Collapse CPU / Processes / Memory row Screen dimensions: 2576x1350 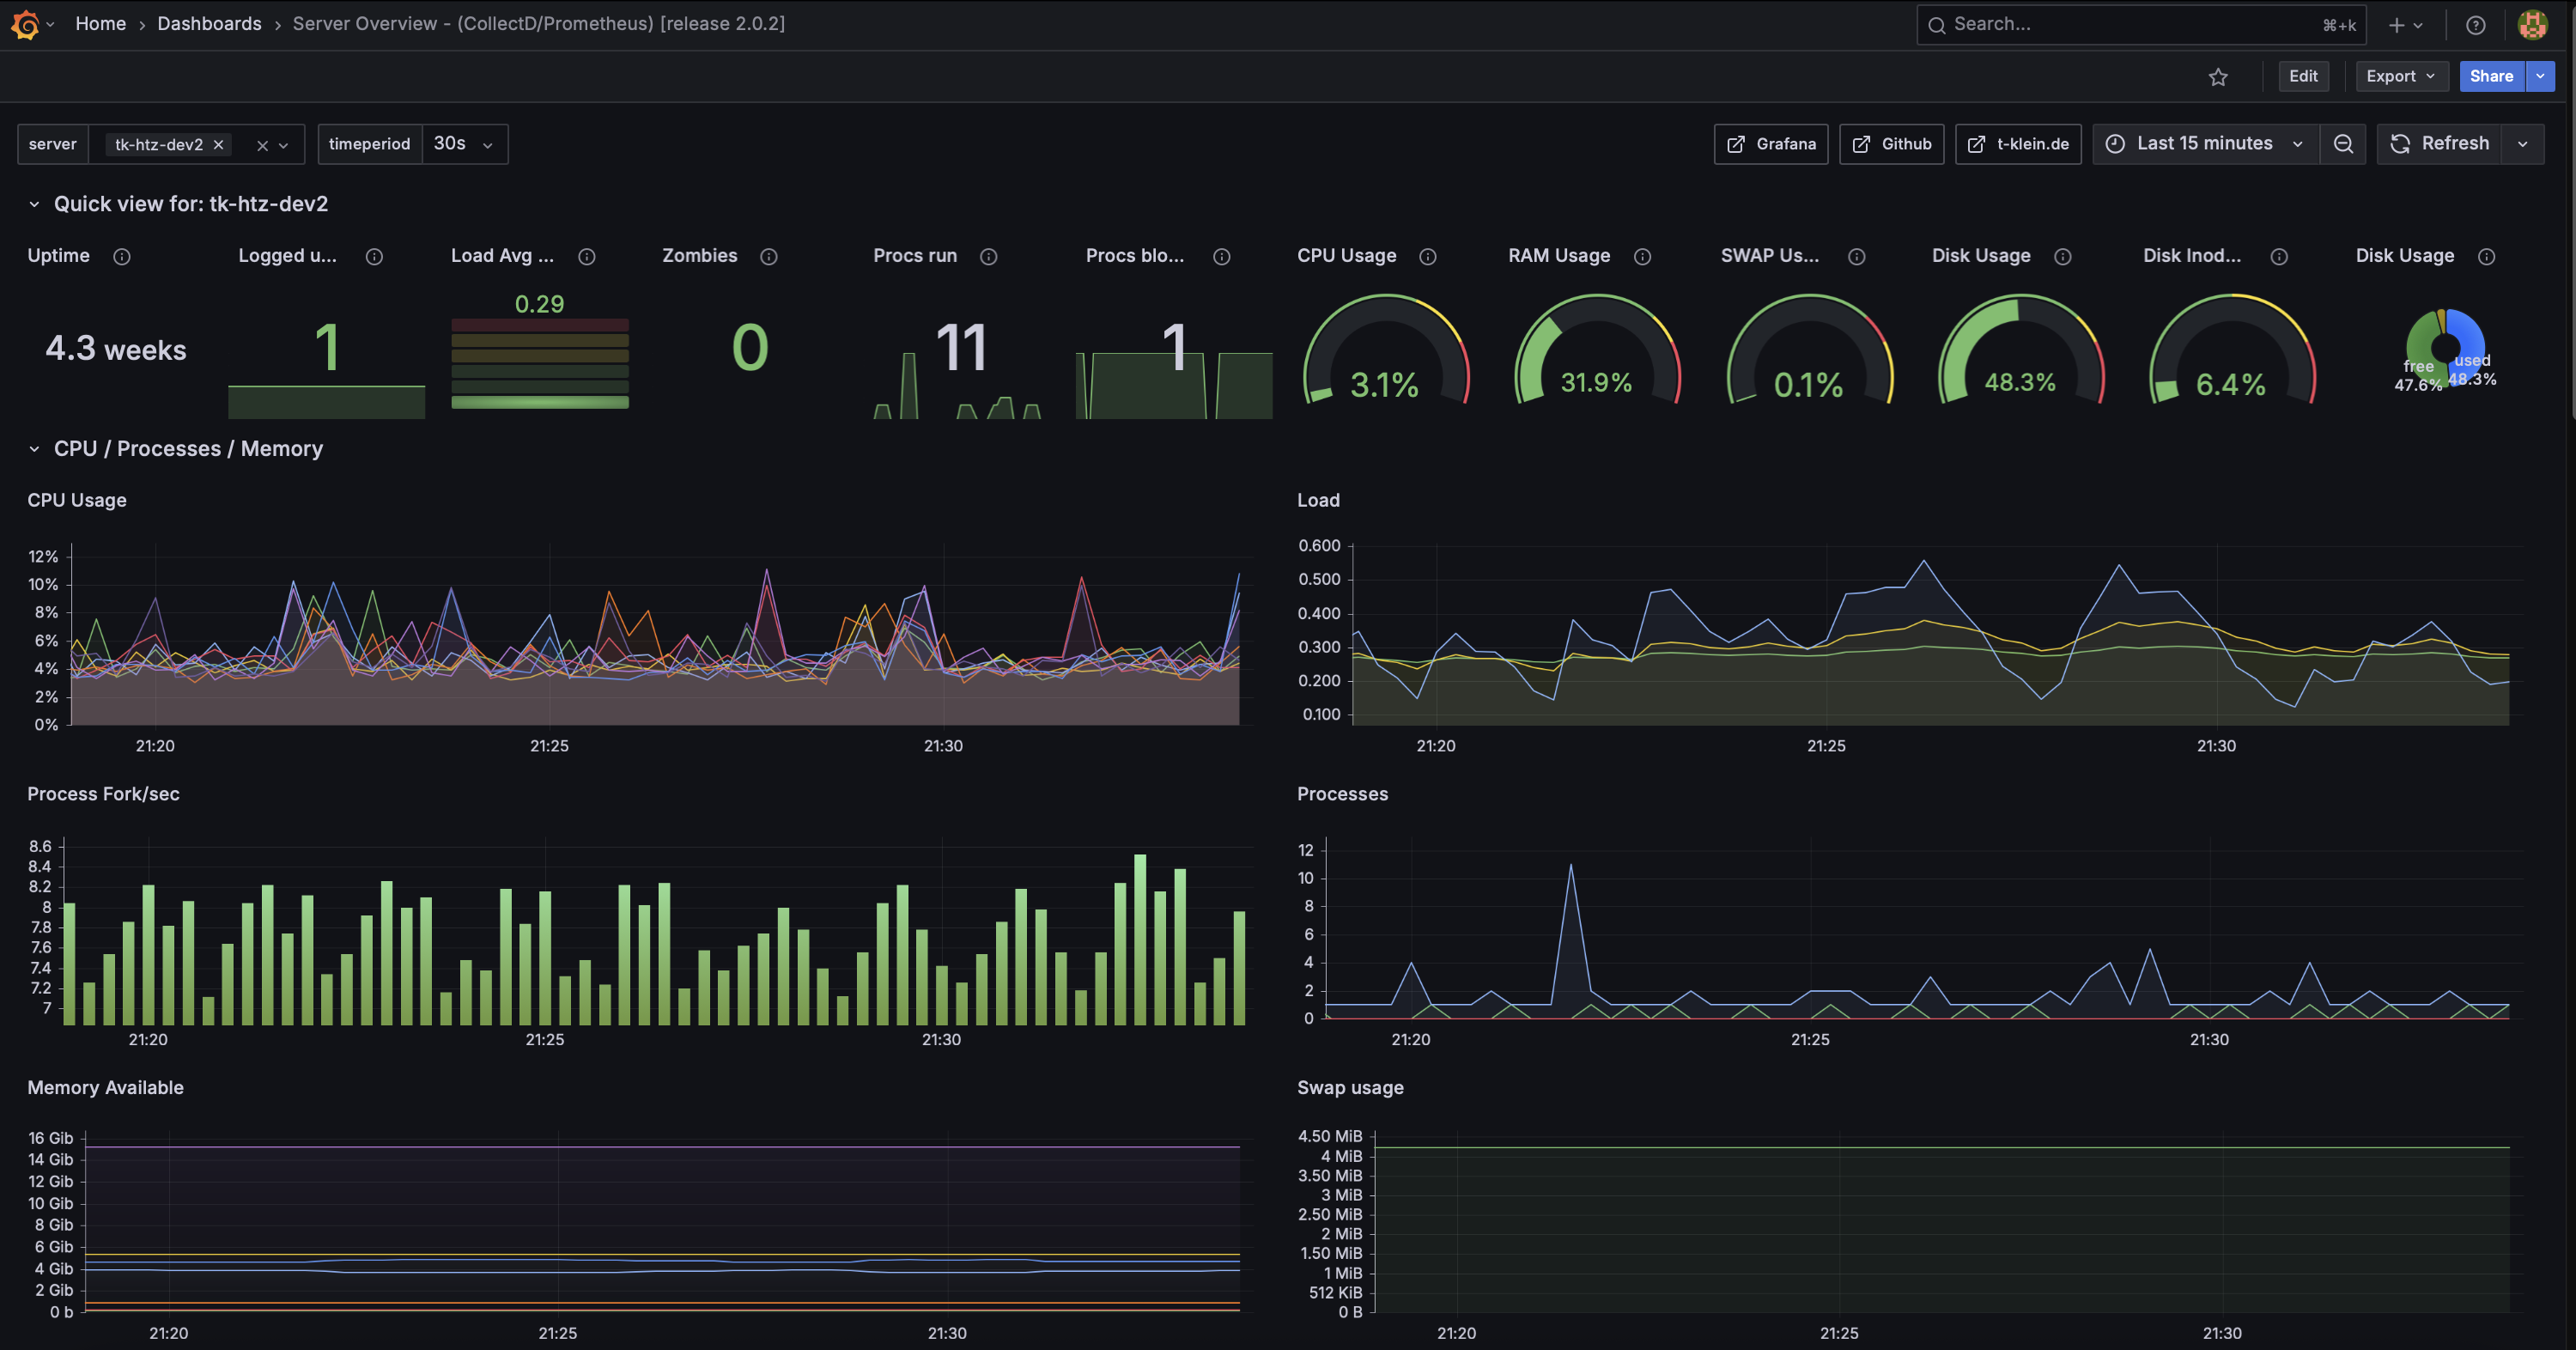[34, 449]
